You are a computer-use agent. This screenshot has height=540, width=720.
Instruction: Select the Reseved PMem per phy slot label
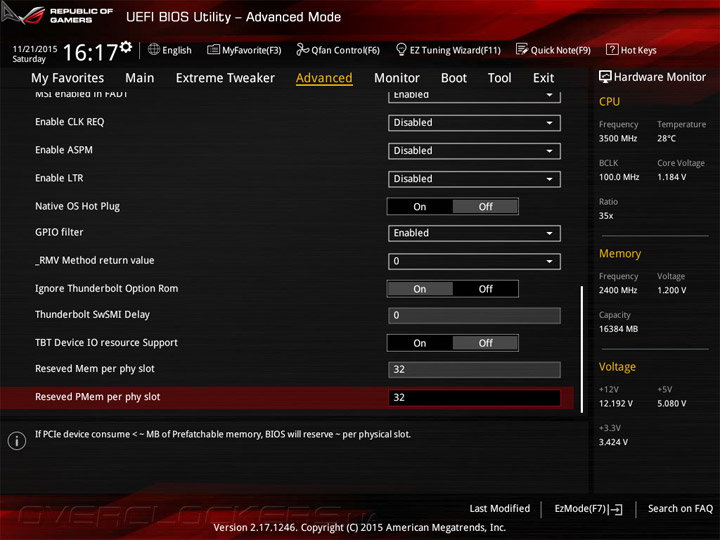(x=98, y=397)
